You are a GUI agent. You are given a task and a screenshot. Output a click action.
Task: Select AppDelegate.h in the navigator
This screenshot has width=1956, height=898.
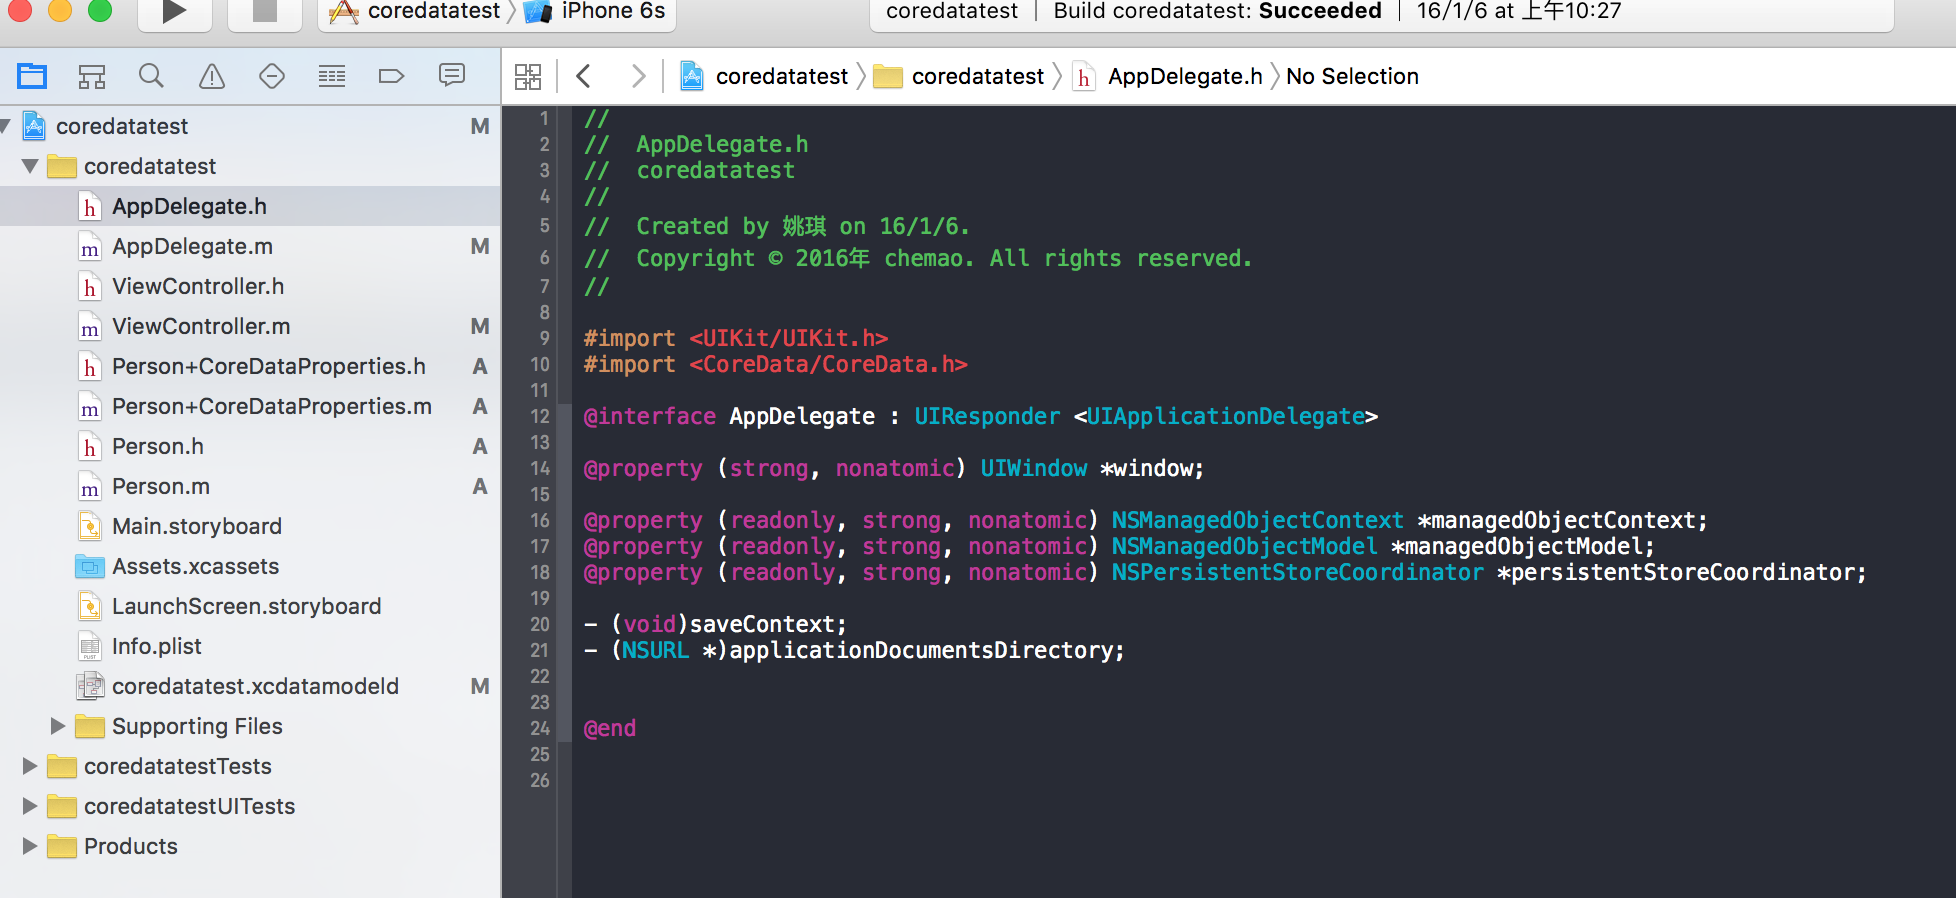coord(250,206)
